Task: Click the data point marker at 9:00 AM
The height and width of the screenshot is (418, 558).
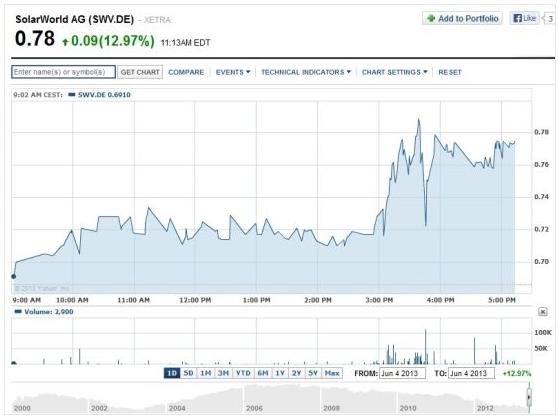Action: tap(14, 276)
